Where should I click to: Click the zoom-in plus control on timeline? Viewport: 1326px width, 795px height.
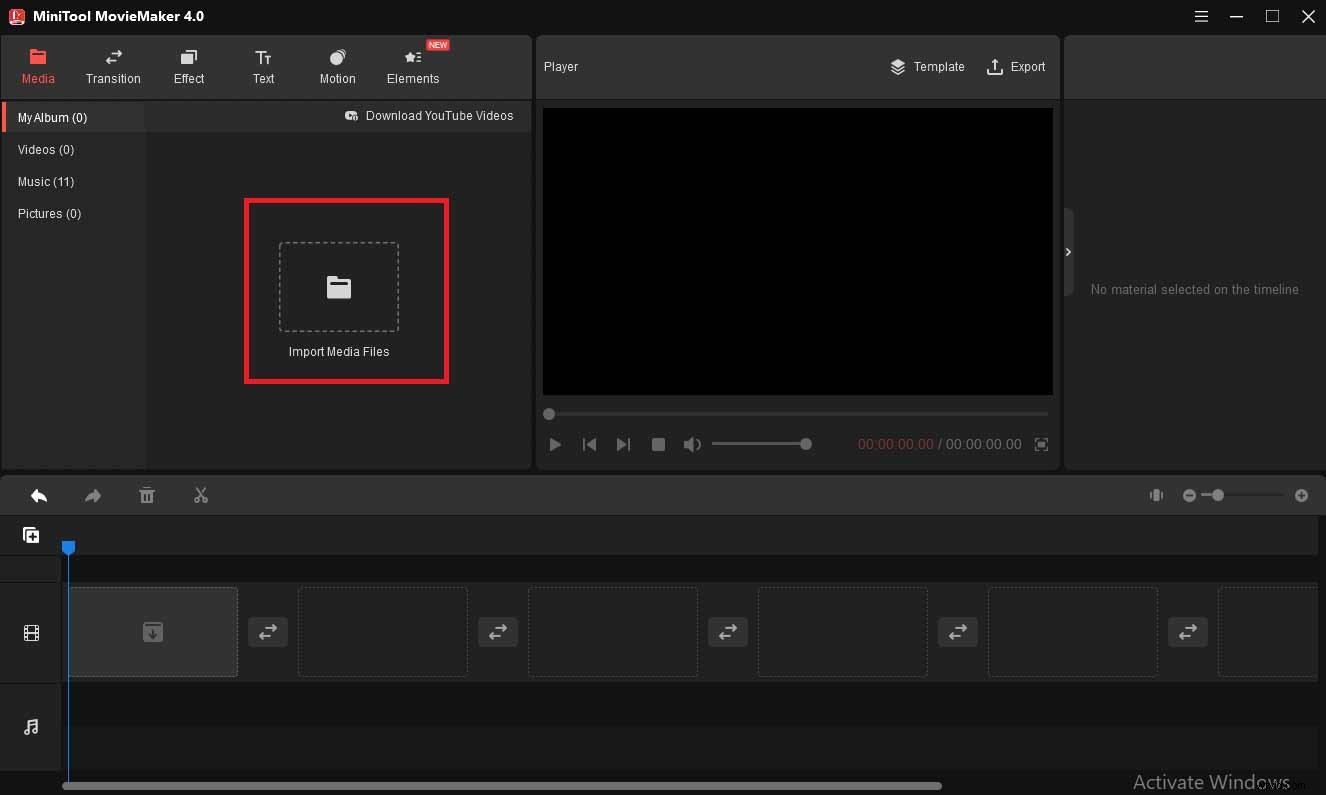tap(1302, 495)
